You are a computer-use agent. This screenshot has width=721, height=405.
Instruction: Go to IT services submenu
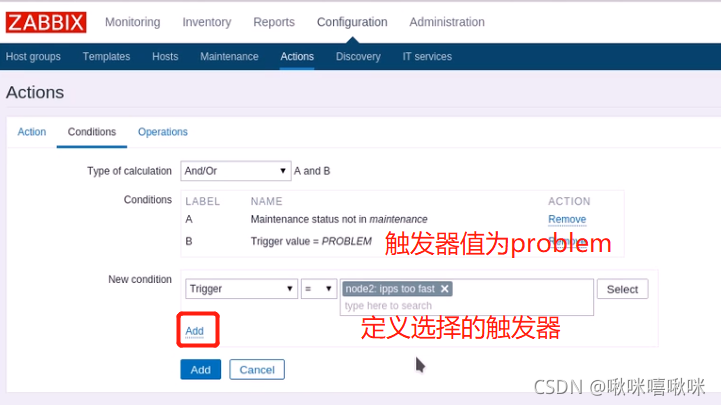click(427, 57)
